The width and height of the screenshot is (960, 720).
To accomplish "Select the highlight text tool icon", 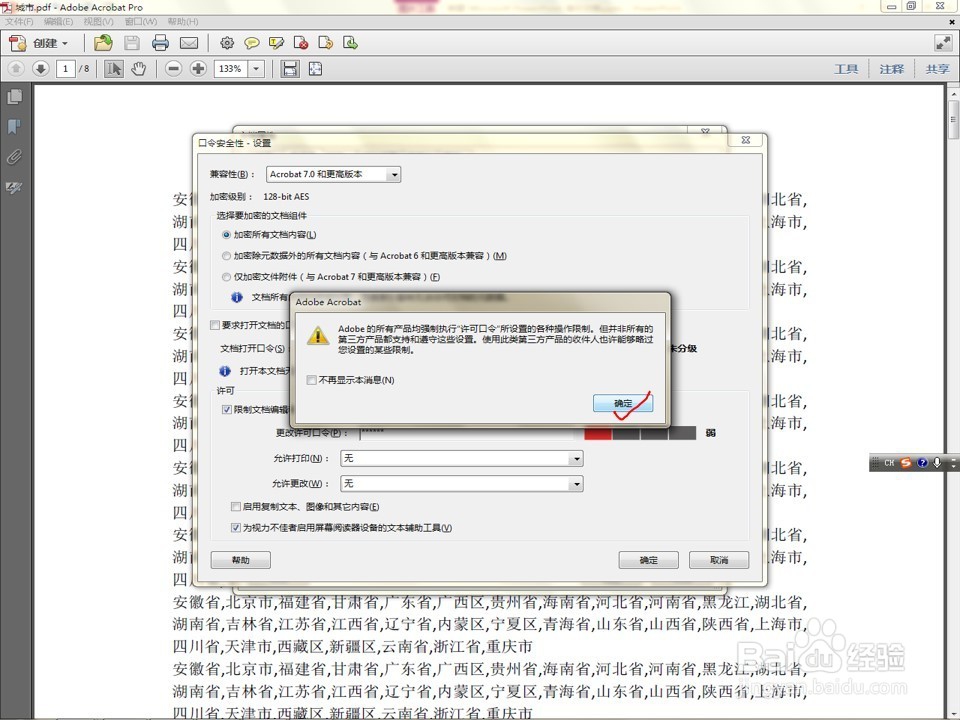I will (x=276, y=43).
